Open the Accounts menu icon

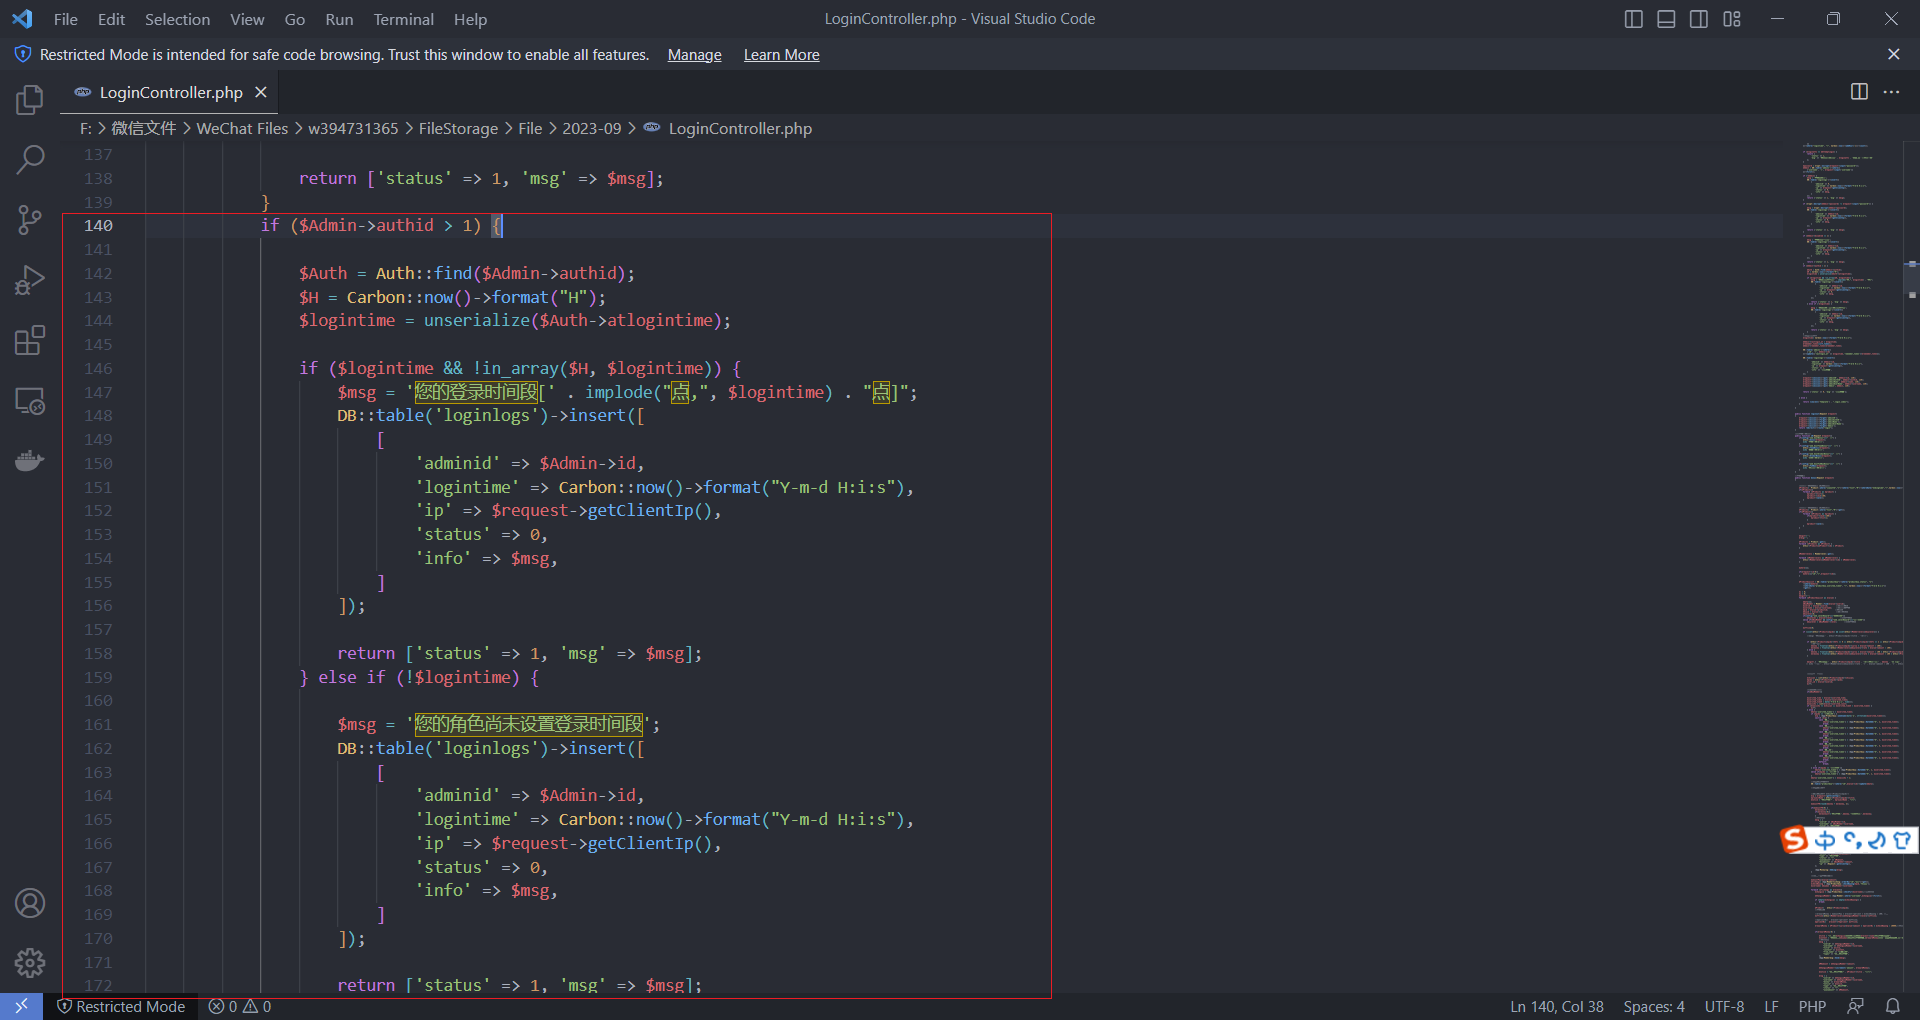[30, 903]
